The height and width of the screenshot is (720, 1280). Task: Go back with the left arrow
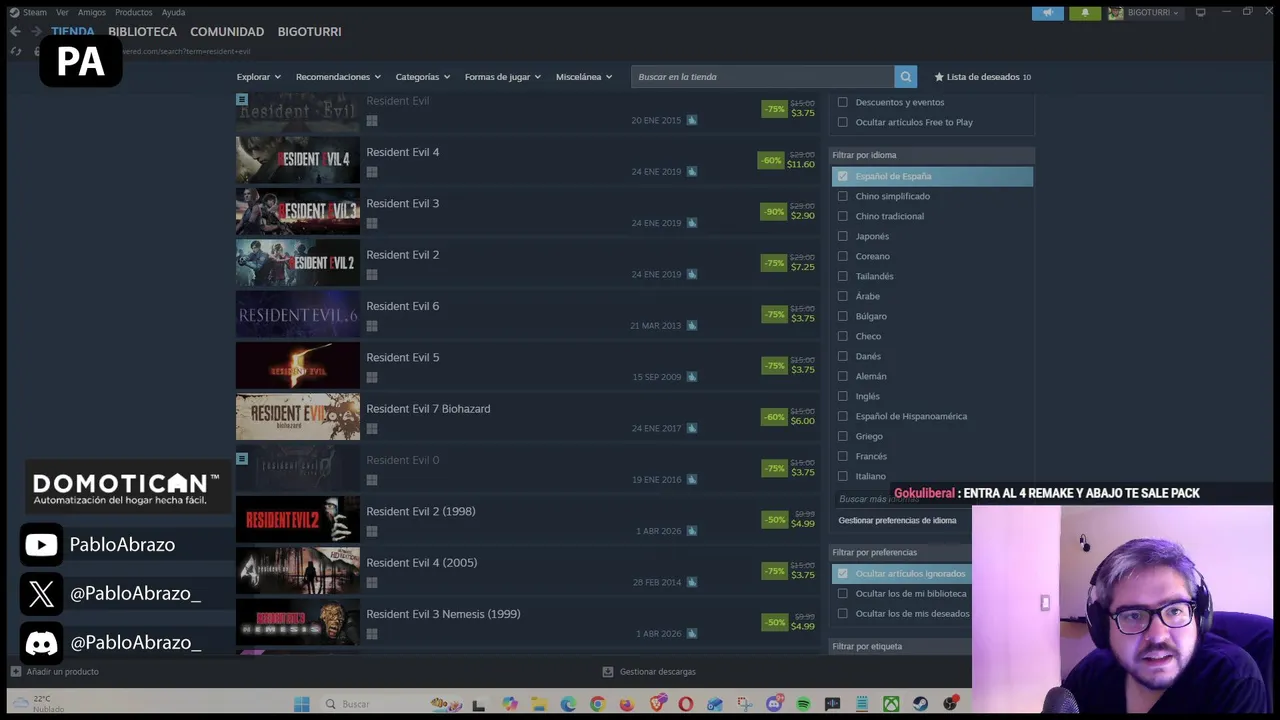[15, 32]
